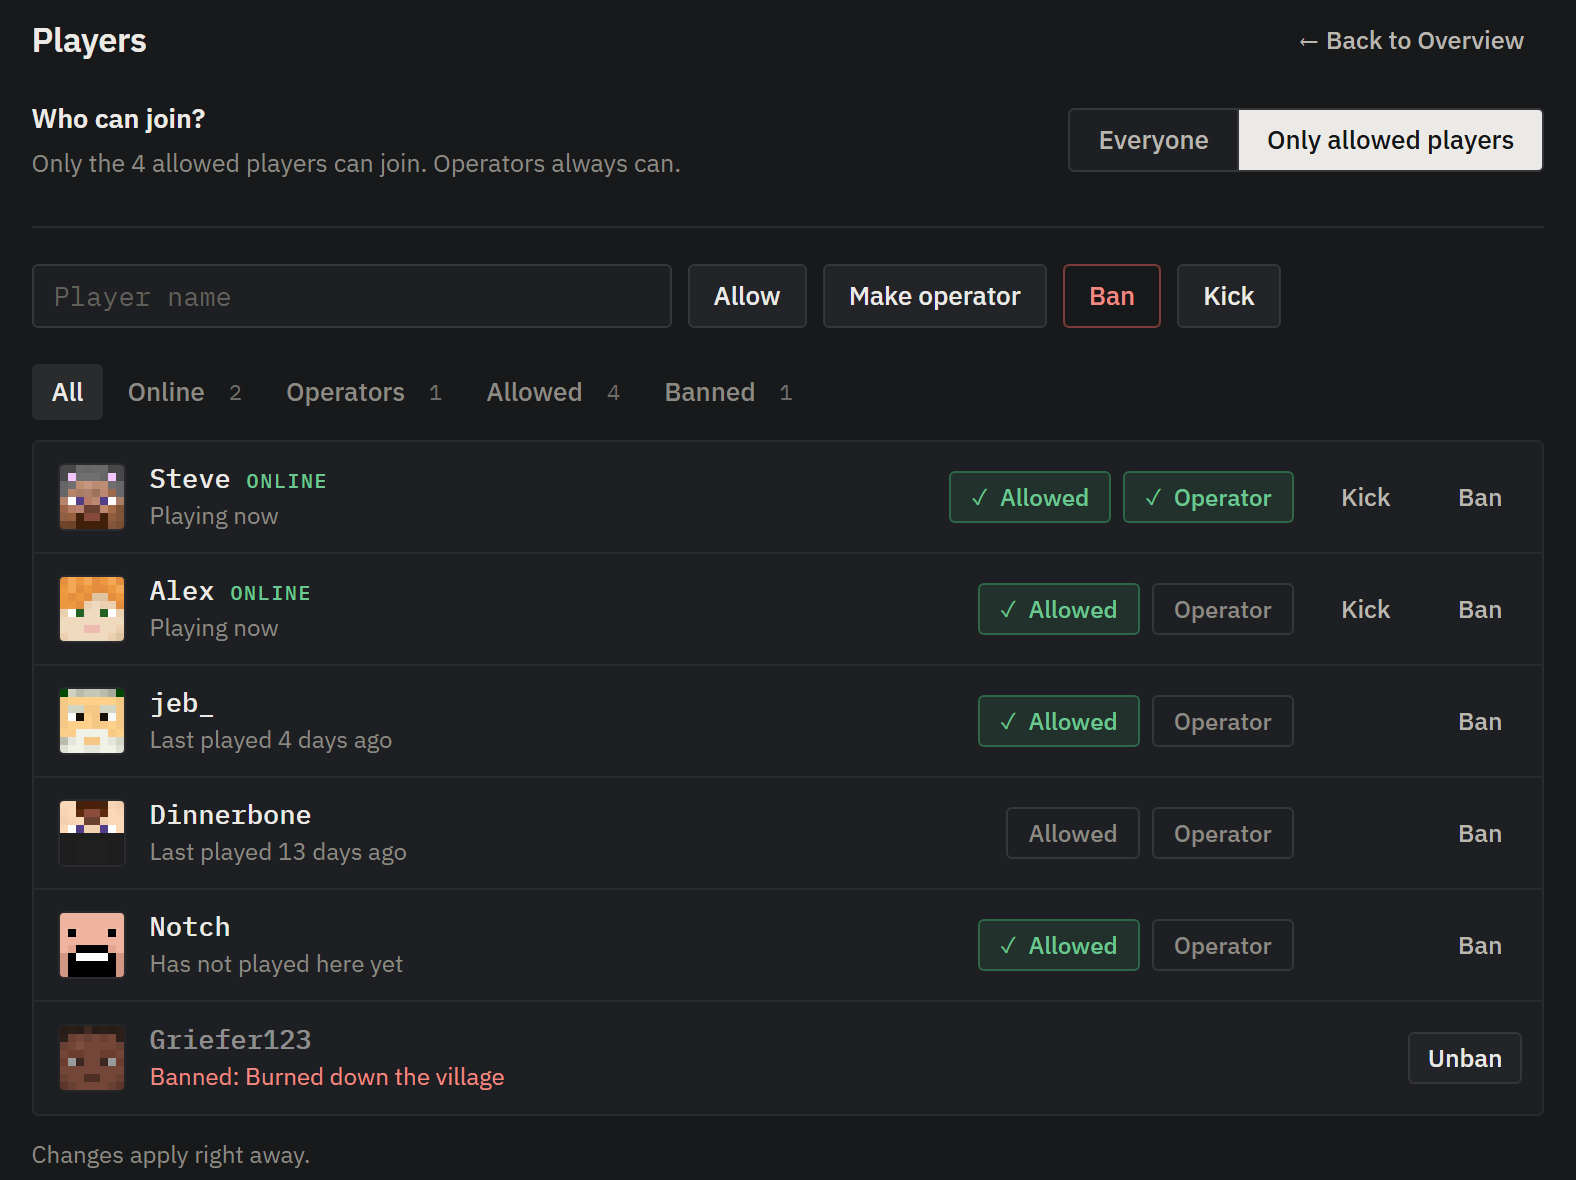Toggle Steve's Operator status
Viewport: 1576px width, 1180px height.
(1208, 497)
